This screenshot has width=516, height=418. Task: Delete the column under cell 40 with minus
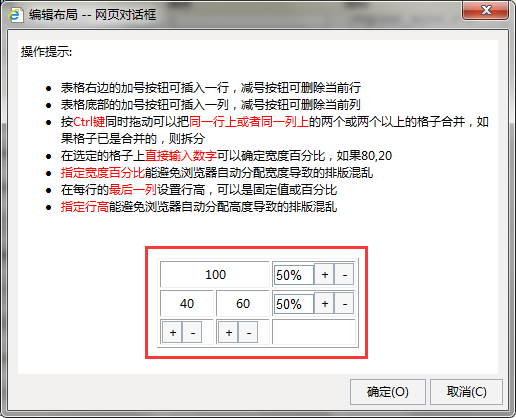[192, 332]
